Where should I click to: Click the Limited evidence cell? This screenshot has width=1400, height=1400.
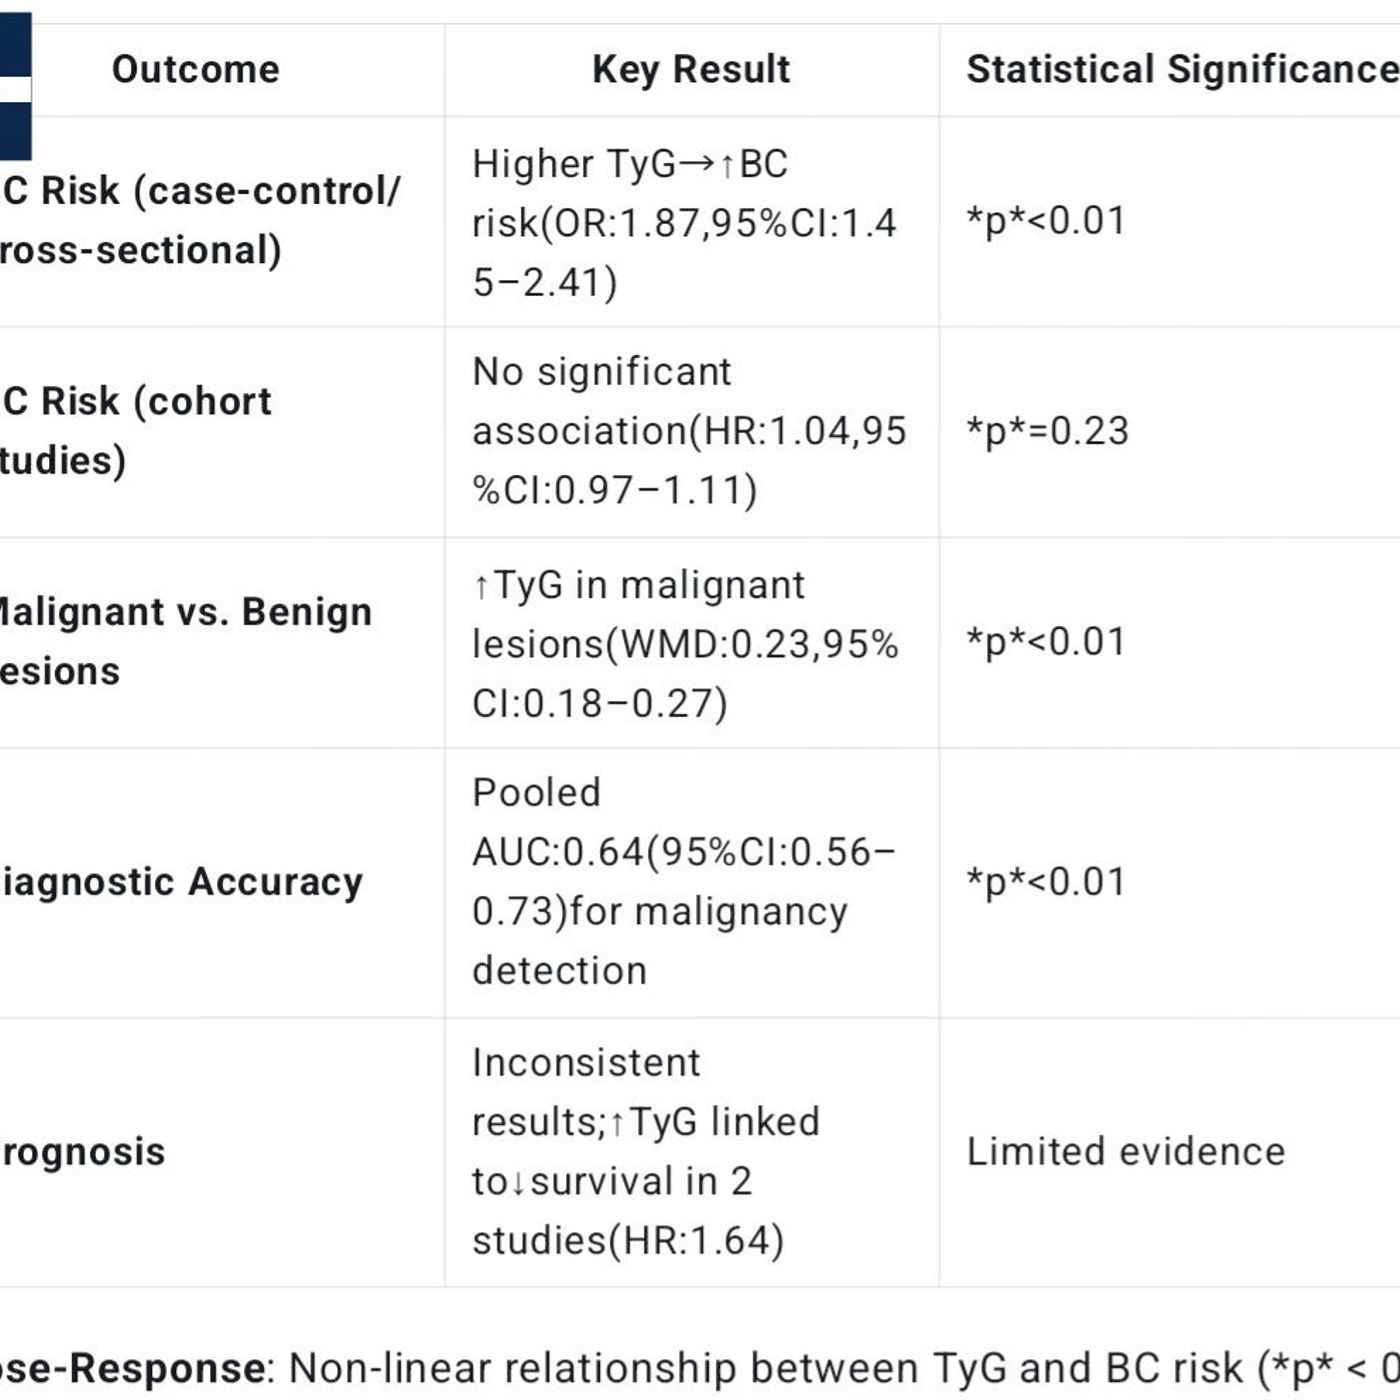[1125, 1152]
